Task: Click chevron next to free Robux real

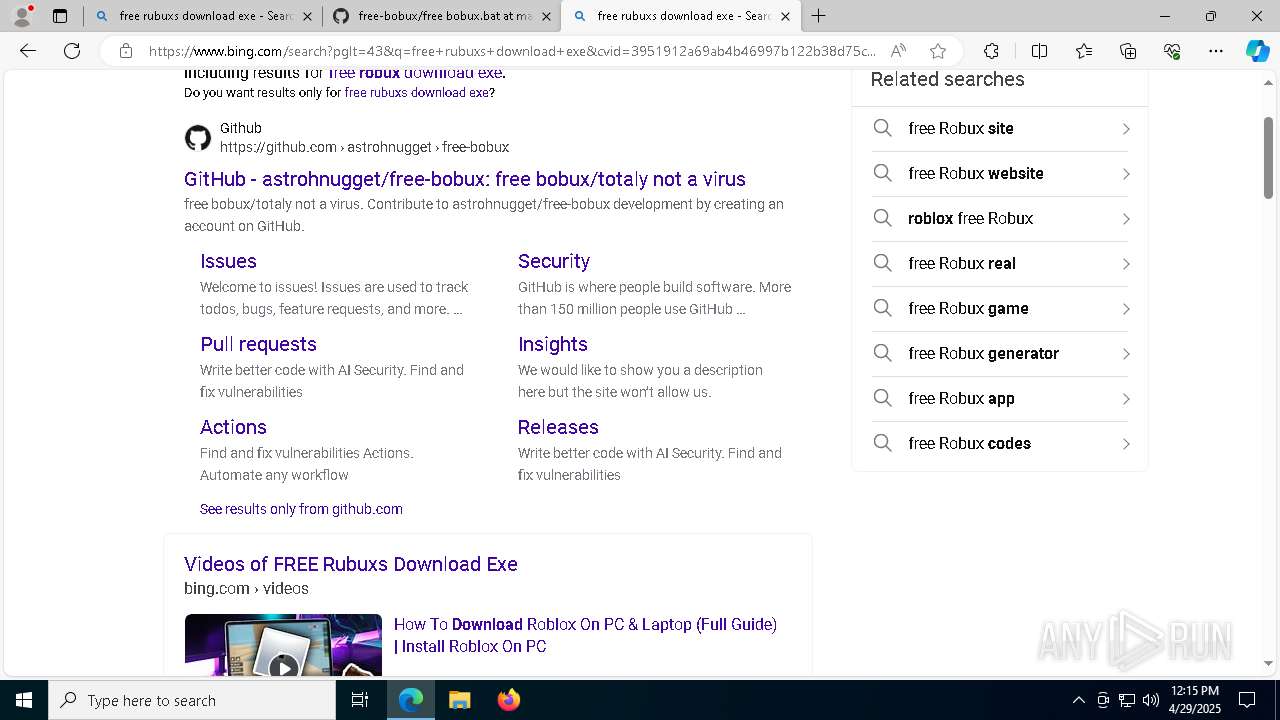Action: click(1126, 264)
